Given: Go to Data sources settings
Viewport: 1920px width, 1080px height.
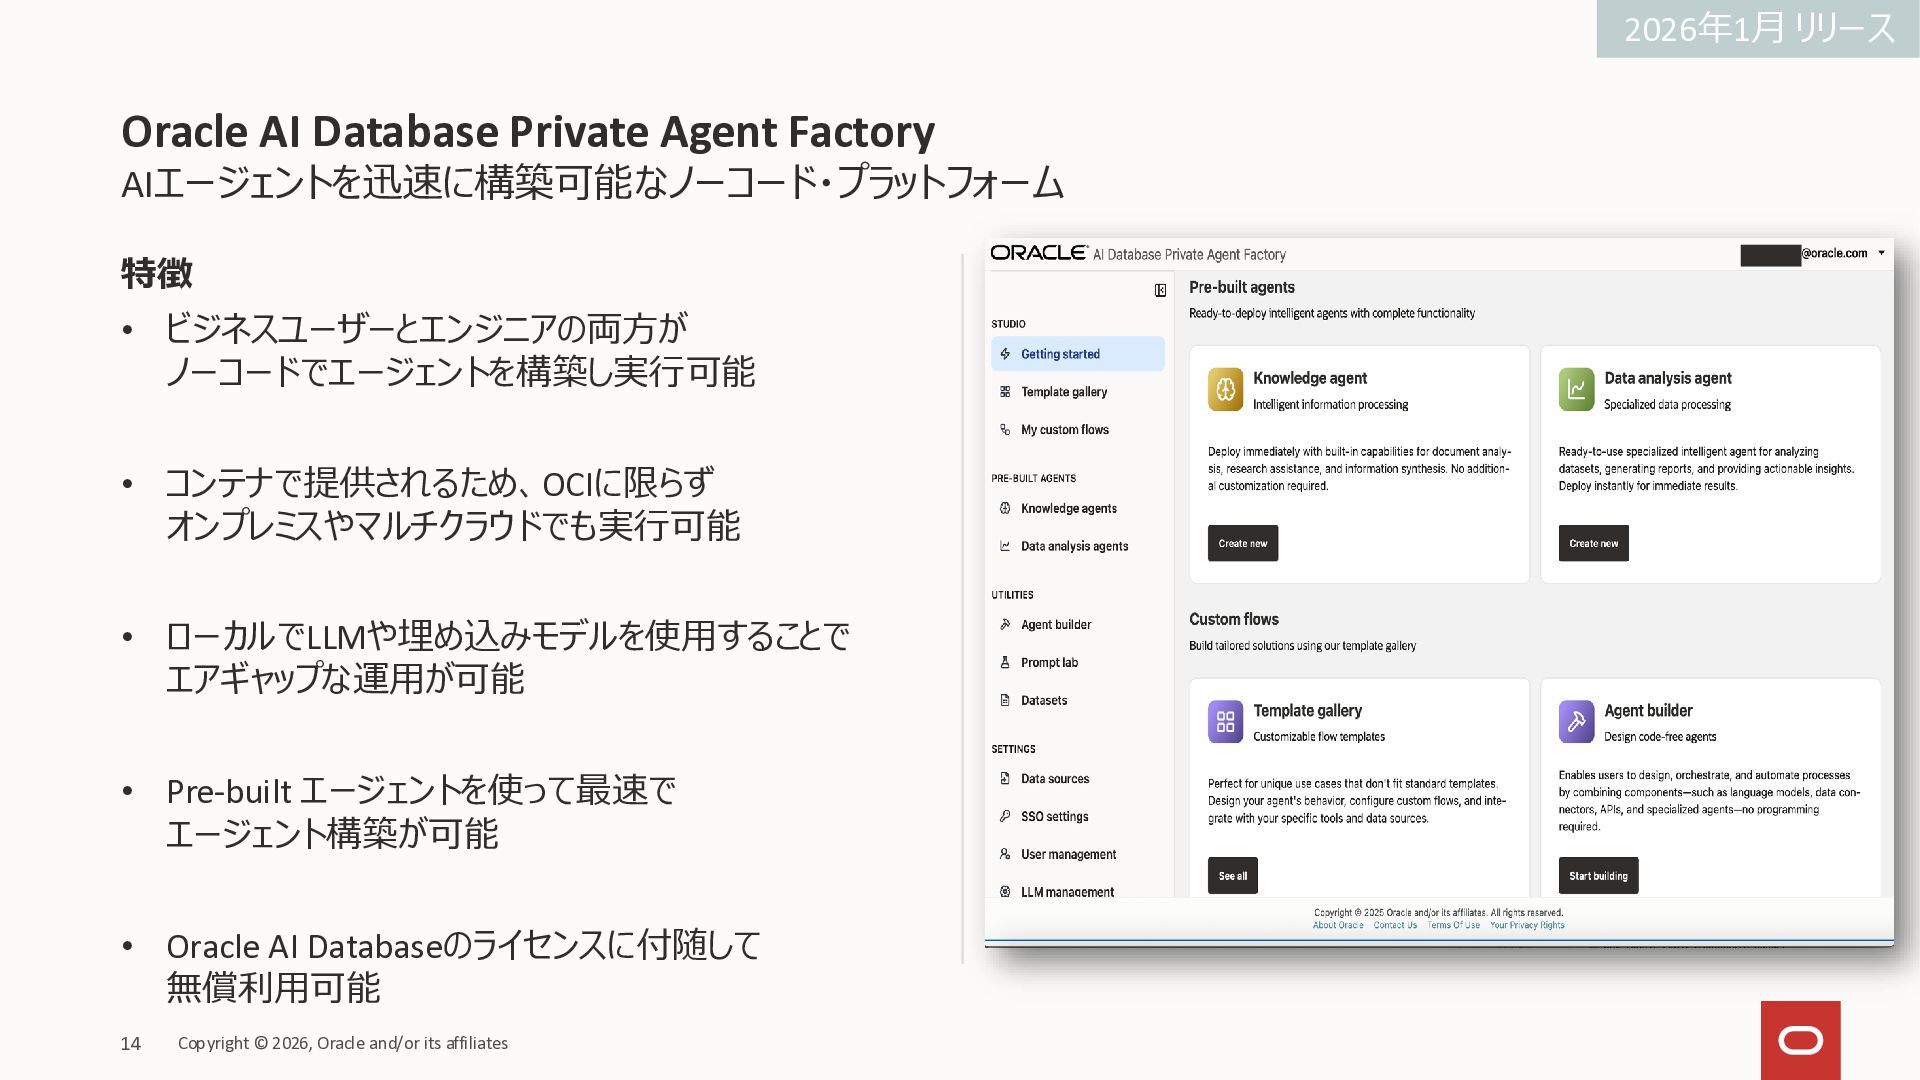Looking at the screenshot, I should [x=1054, y=779].
